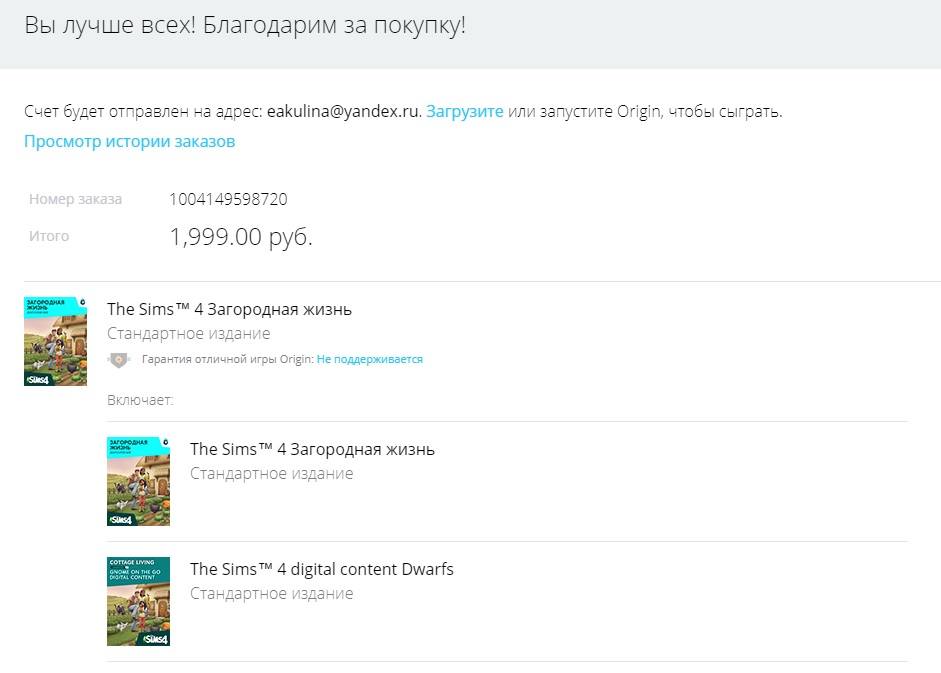Click "Стандартное издание" just above the guarantee line
Viewport: 941px width, 673px height.
coord(188,334)
